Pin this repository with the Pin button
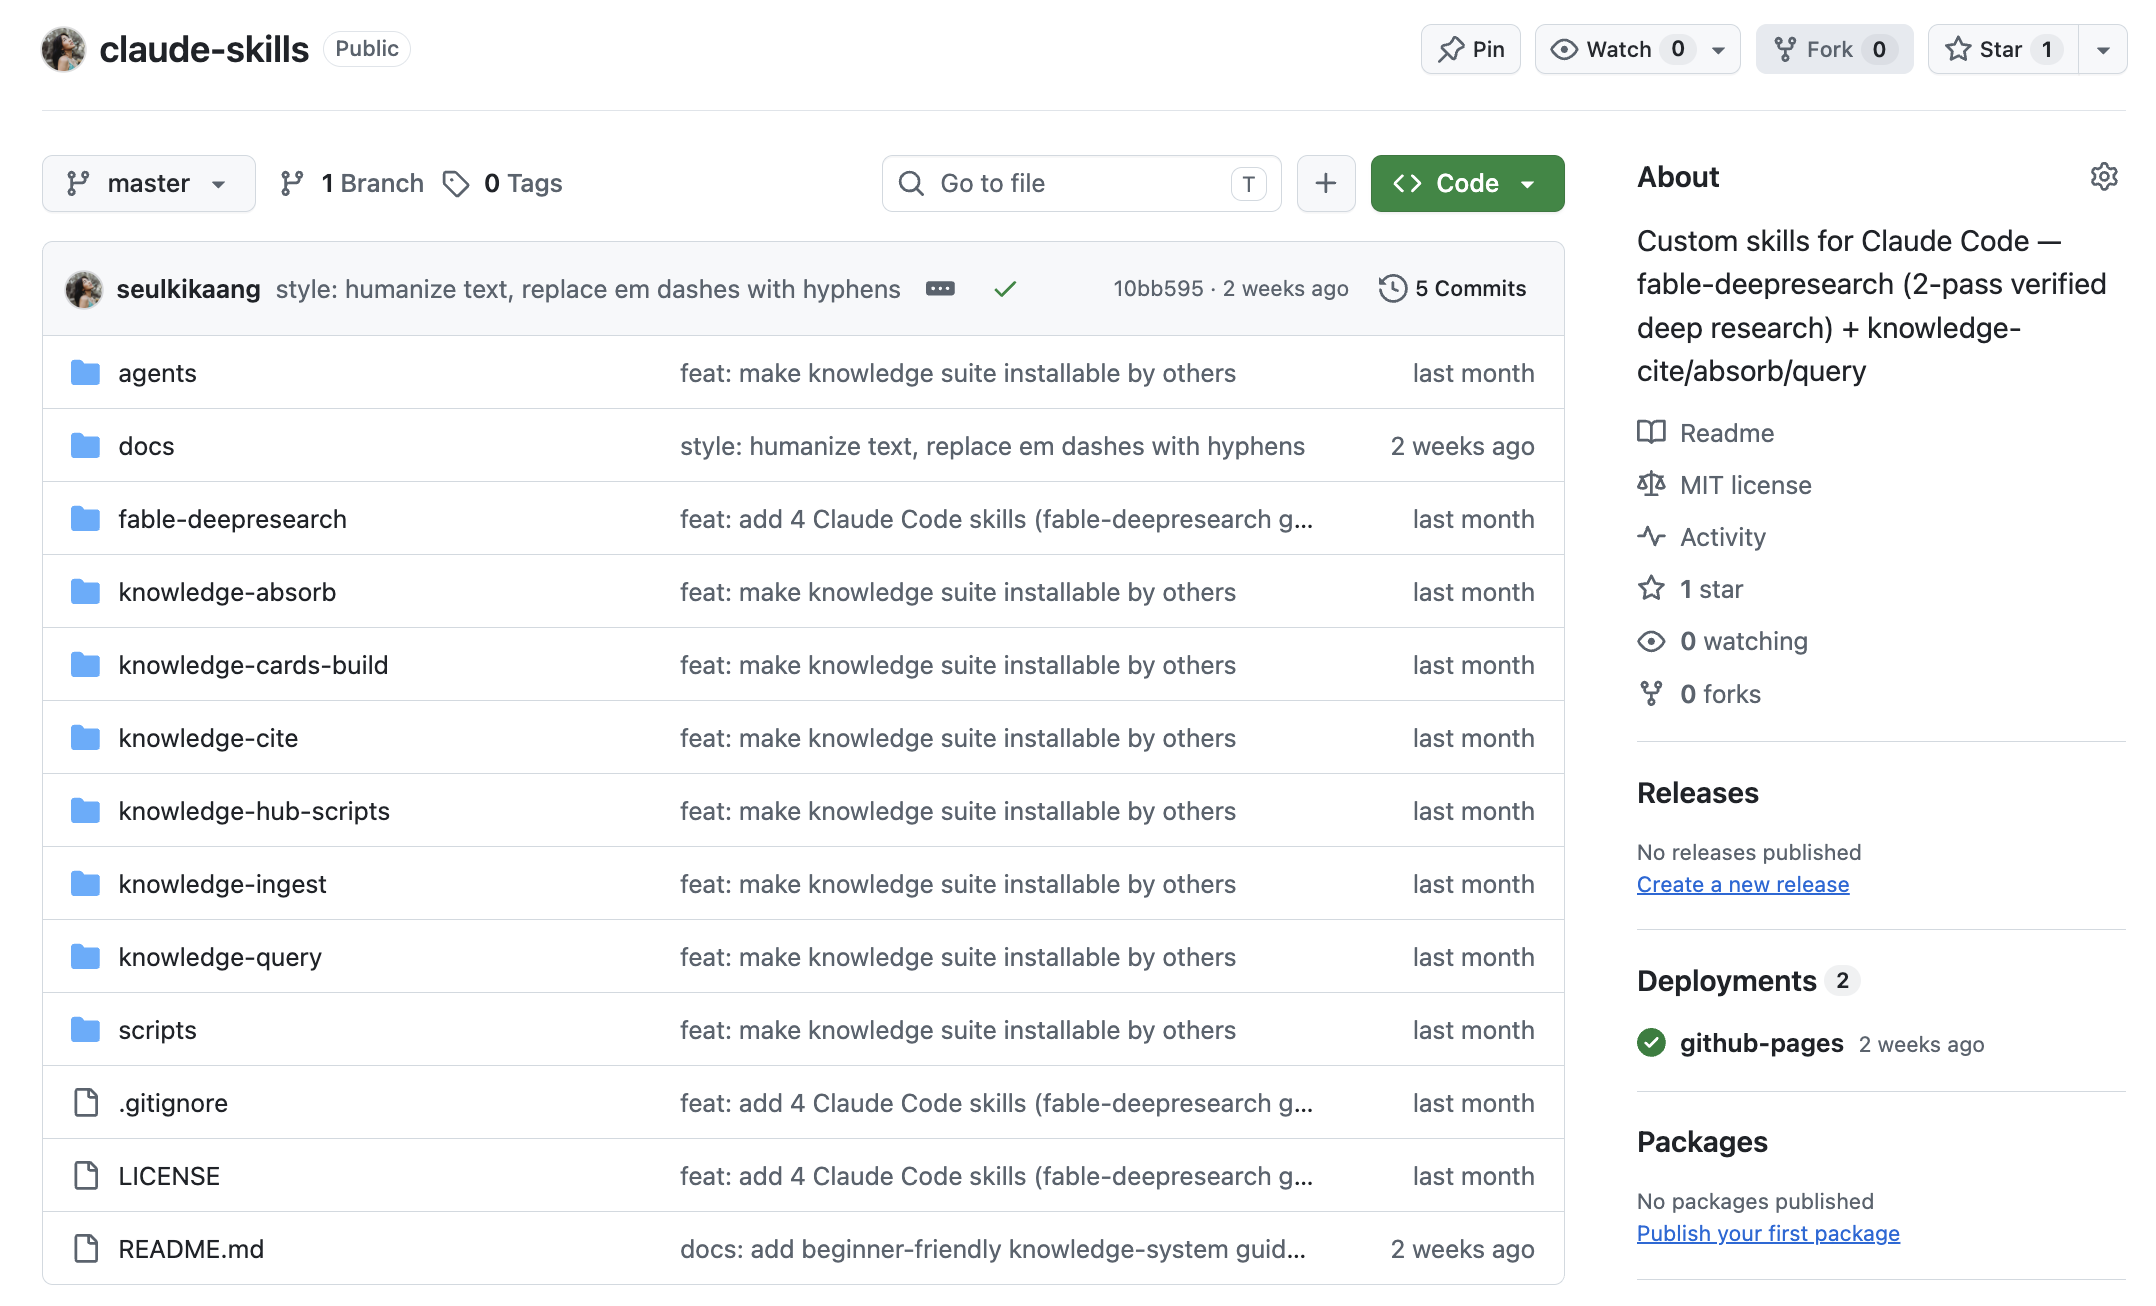 pos(1470,49)
